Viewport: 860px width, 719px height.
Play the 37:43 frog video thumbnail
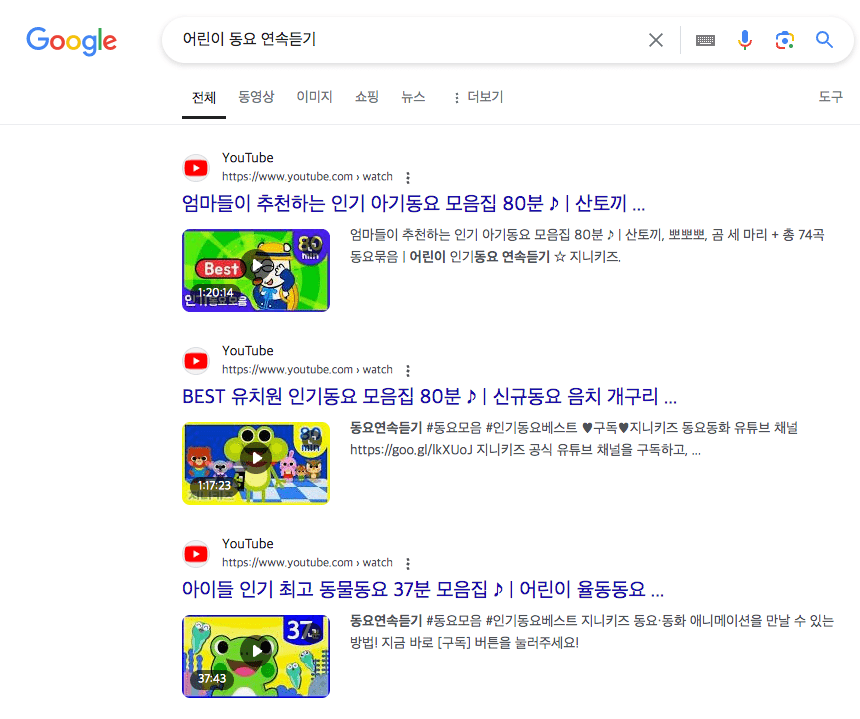pos(256,656)
